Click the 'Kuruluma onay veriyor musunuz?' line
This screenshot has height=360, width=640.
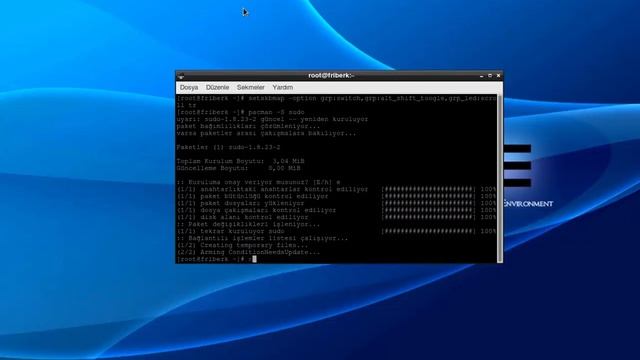(258, 182)
